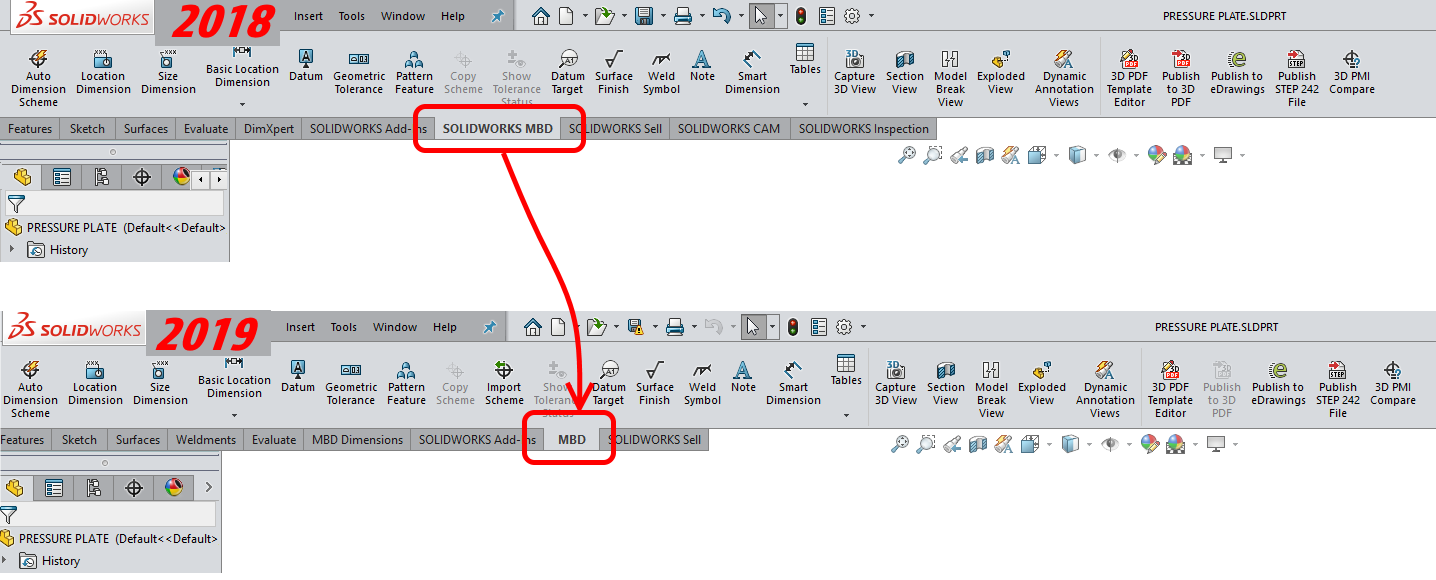
Task: Open DimXpertManager tab in 2018 panel
Action: click(x=142, y=177)
